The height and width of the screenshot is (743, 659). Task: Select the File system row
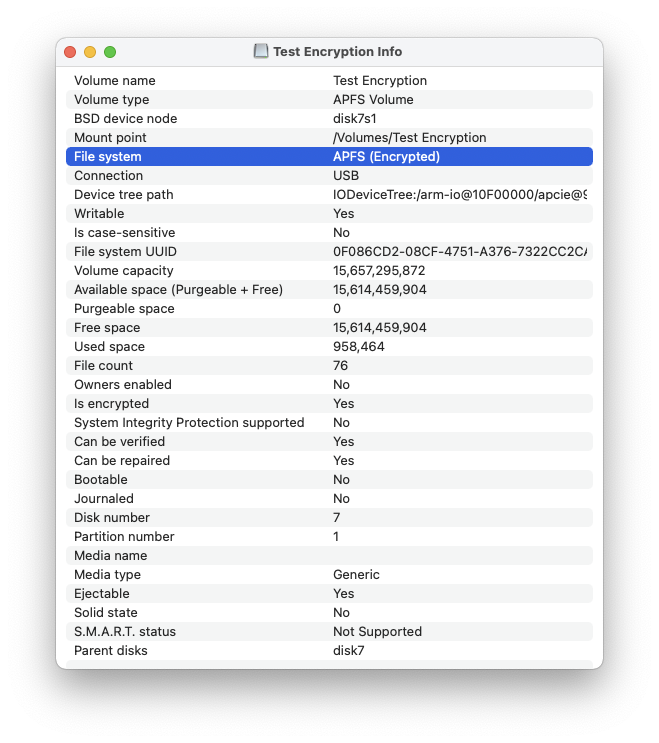click(329, 157)
